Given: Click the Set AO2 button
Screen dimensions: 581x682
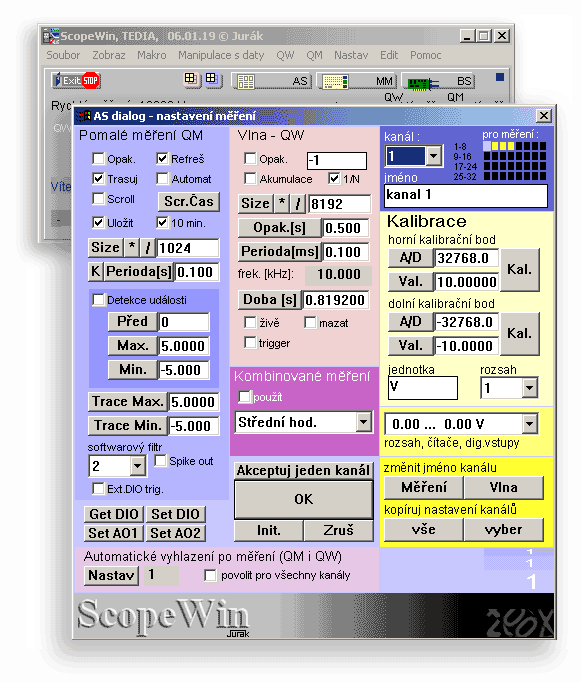Looking at the screenshot, I should pos(175,533).
